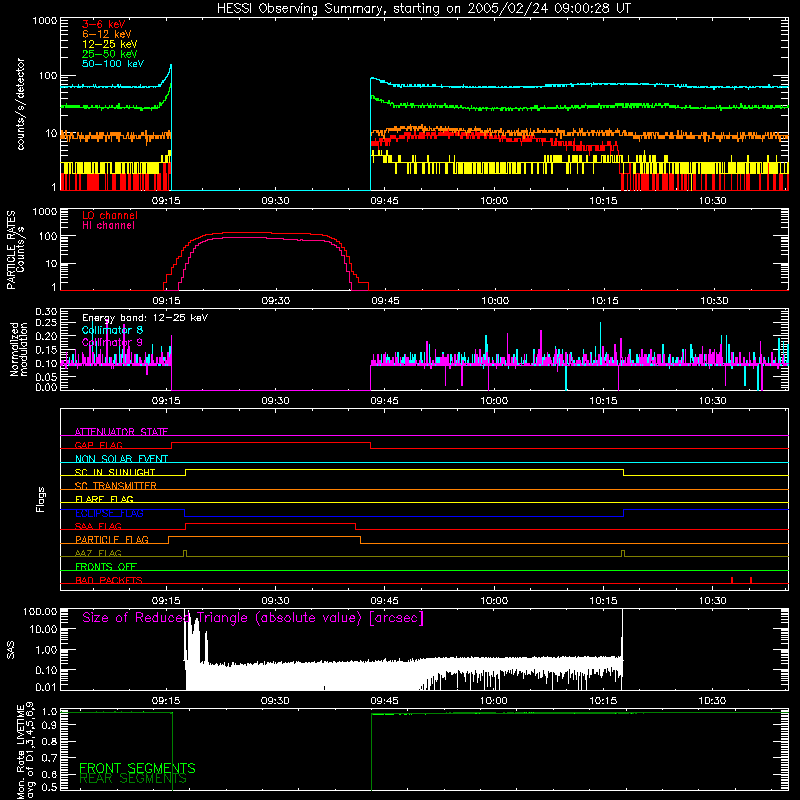Select the 'Collimator 8' legend label
Screen dimensions: 800x800
113,330
